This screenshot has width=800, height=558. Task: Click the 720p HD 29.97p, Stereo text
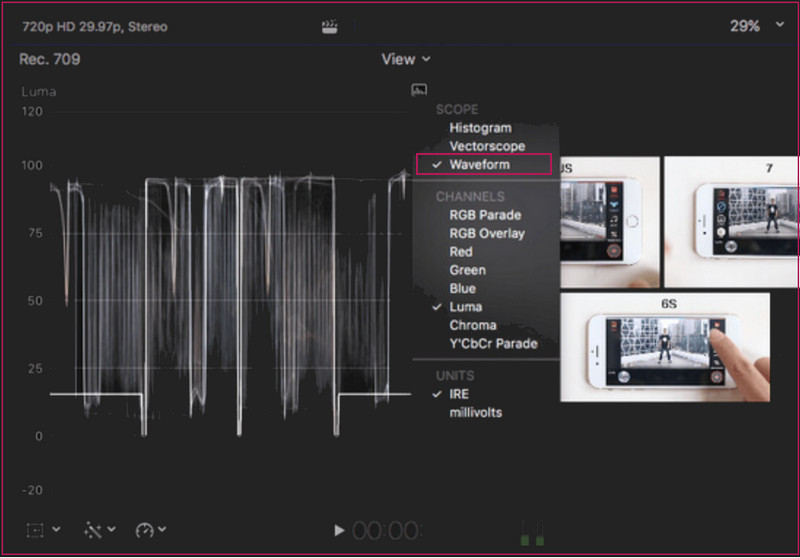pos(94,27)
